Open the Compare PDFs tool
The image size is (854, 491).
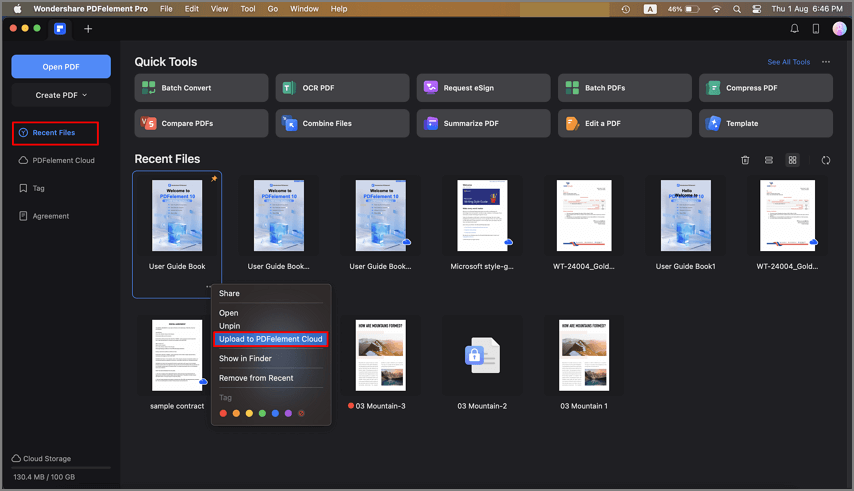click(x=201, y=124)
